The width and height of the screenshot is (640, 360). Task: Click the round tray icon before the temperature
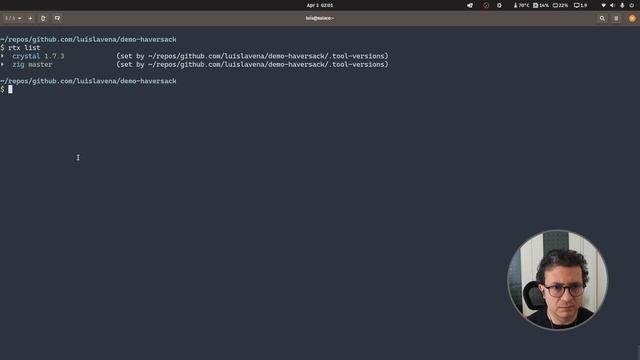coord(499,5)
